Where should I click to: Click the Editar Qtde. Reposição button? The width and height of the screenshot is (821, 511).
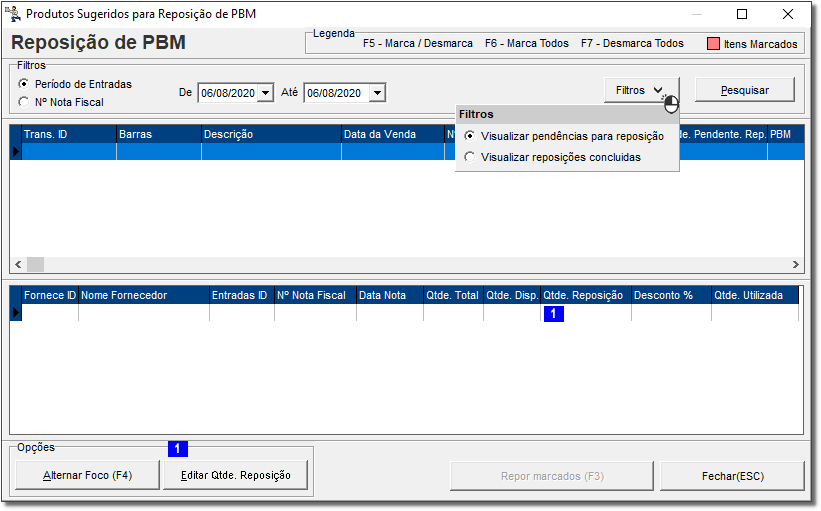tap(236, 475)
